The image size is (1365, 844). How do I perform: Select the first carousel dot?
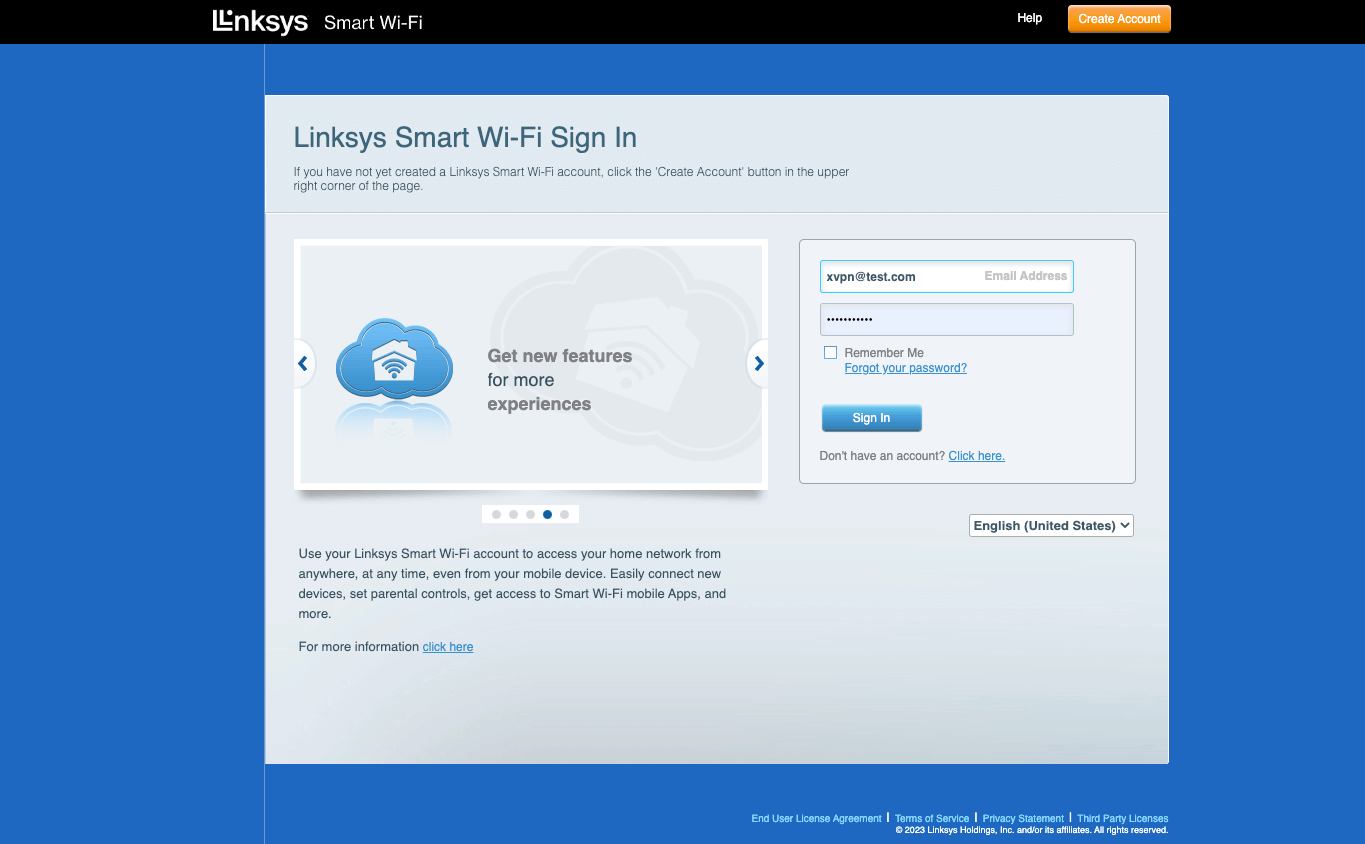(496, 514)
